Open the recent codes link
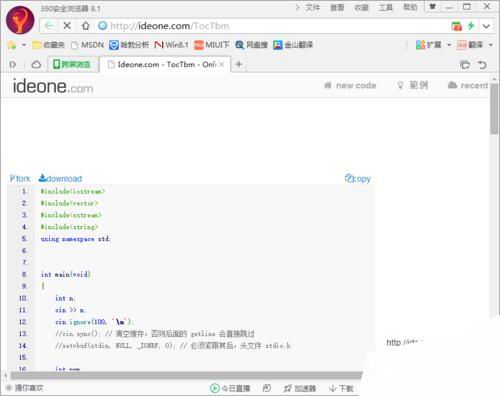Image resolution: width=500 pixels, height=396 pixels. tap(468, 85)
